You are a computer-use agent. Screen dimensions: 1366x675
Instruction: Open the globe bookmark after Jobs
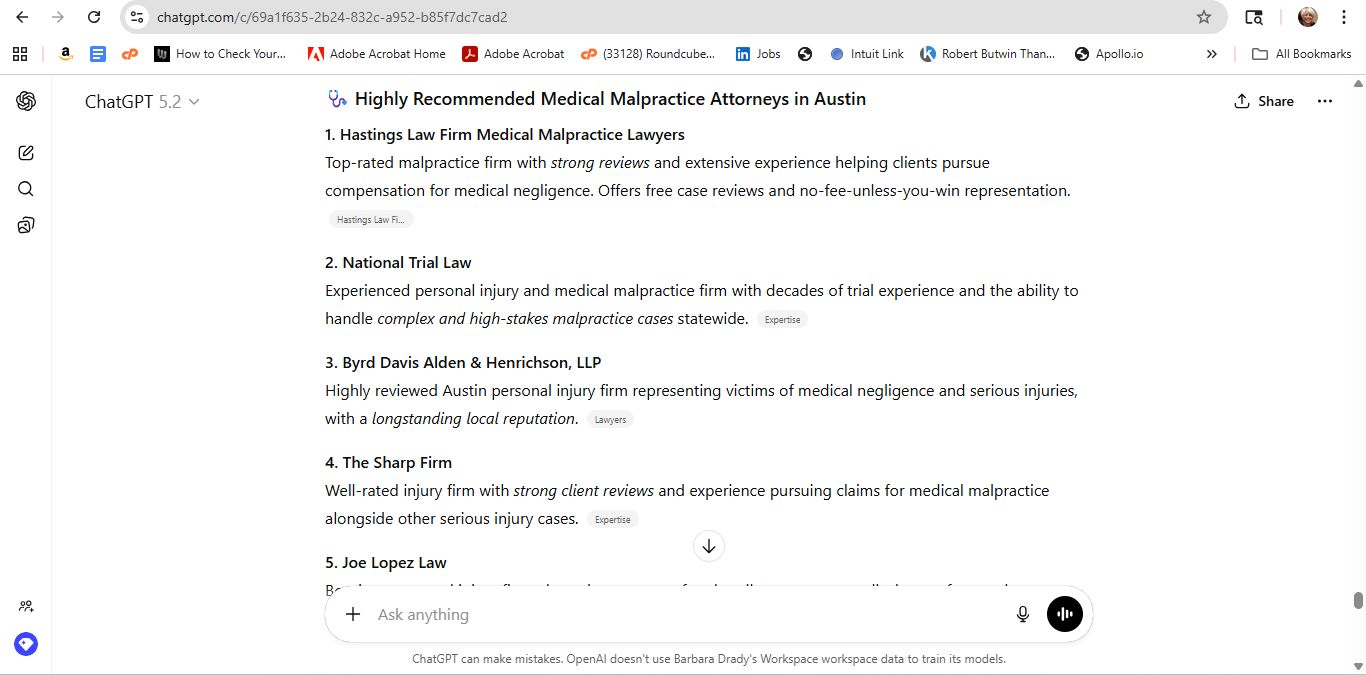(805, 54)
